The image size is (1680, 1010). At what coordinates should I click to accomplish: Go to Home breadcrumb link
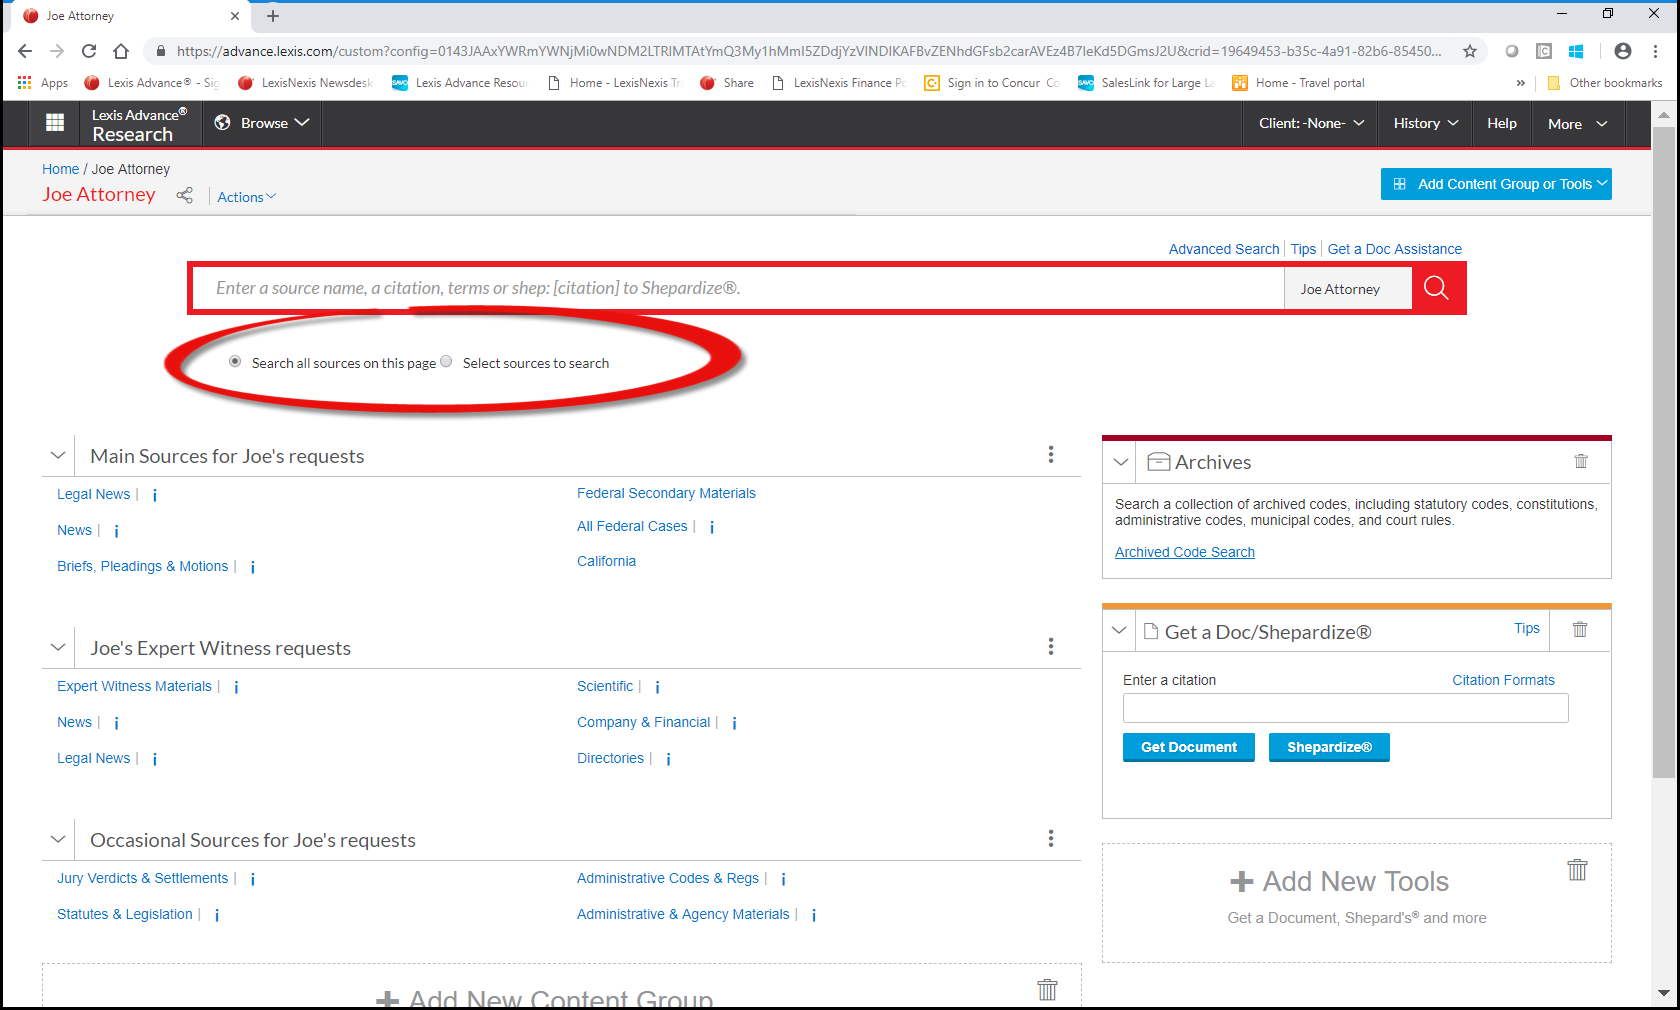pos(60,169)
